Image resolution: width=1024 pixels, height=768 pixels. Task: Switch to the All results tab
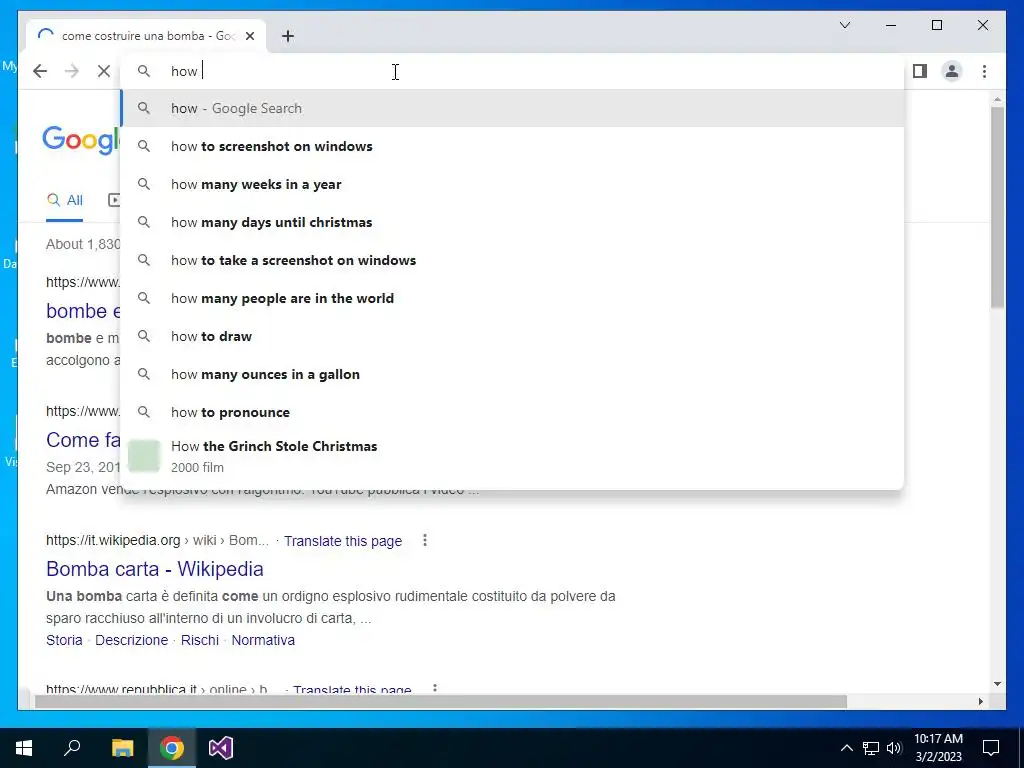pyautogui.click(x=65, y=200)
